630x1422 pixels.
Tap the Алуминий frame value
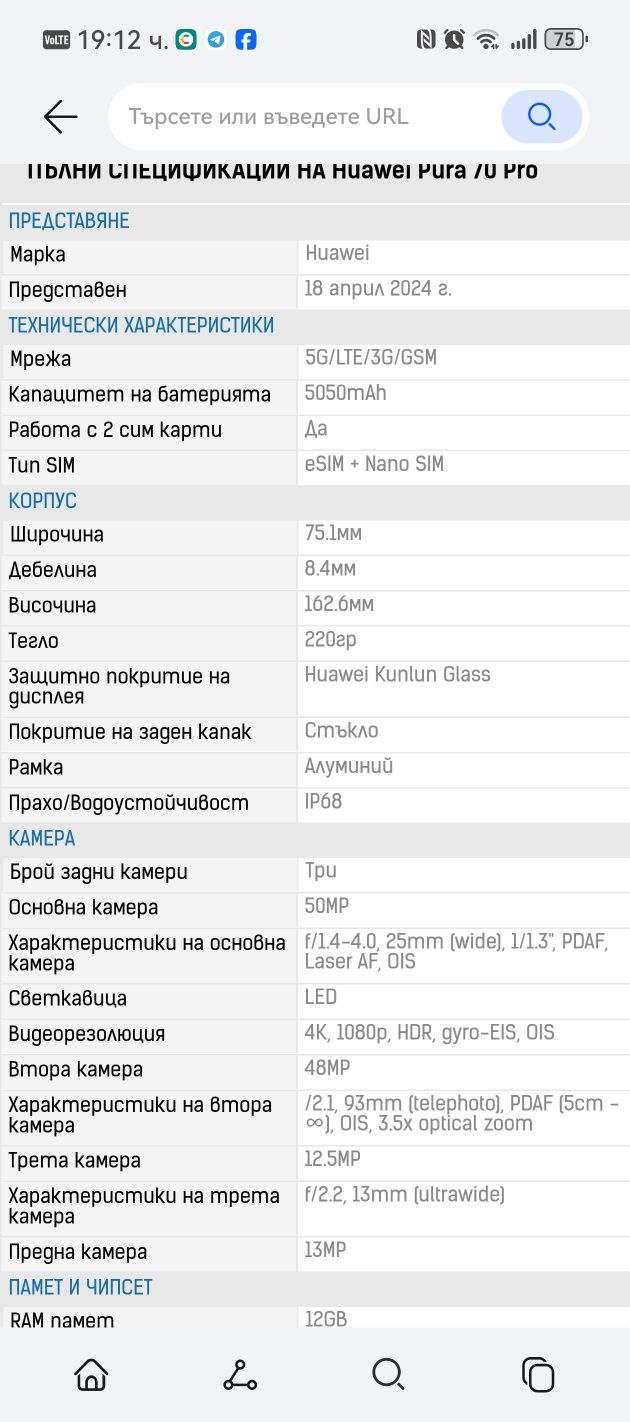(x=348, y=766)
